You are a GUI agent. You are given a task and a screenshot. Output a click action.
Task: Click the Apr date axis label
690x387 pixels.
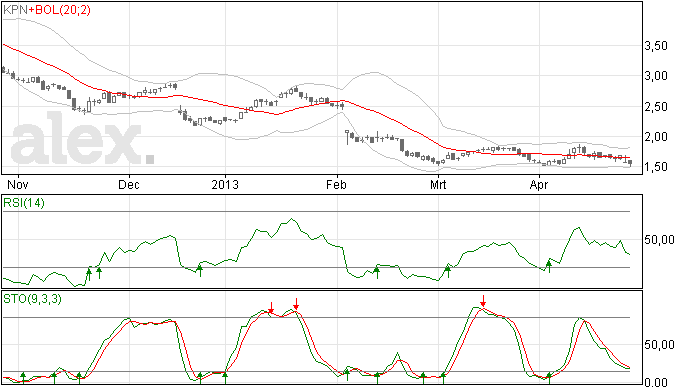tap(539, 184)
